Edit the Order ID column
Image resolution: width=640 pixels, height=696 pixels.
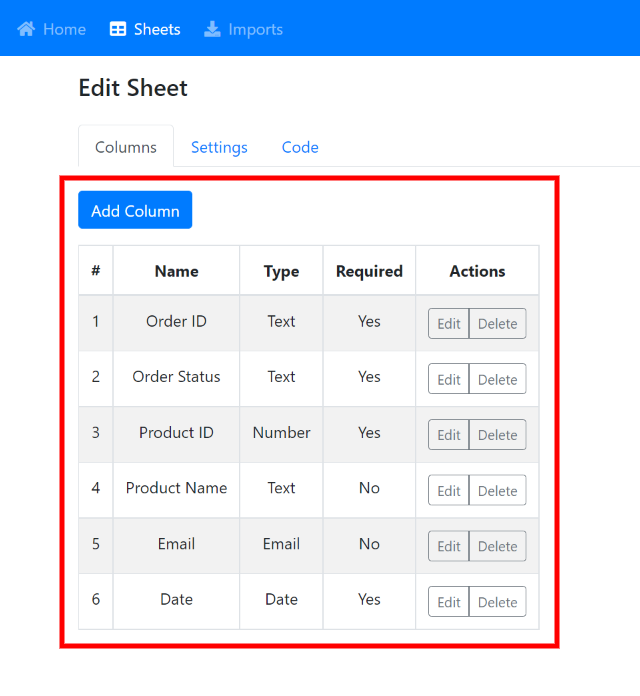point(449,324)
